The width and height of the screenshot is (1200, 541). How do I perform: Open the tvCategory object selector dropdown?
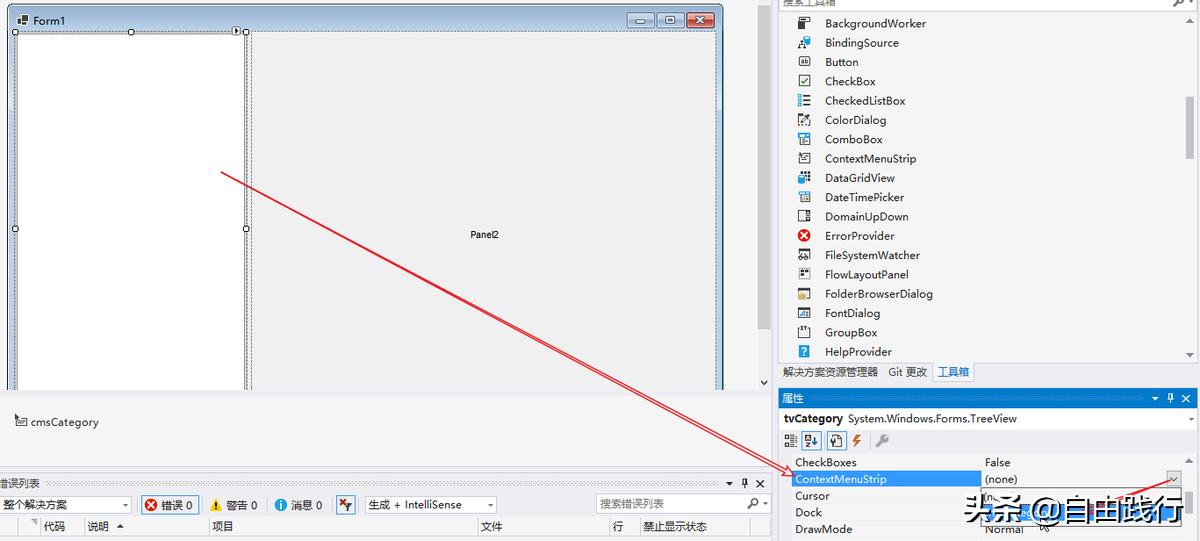1189,419
